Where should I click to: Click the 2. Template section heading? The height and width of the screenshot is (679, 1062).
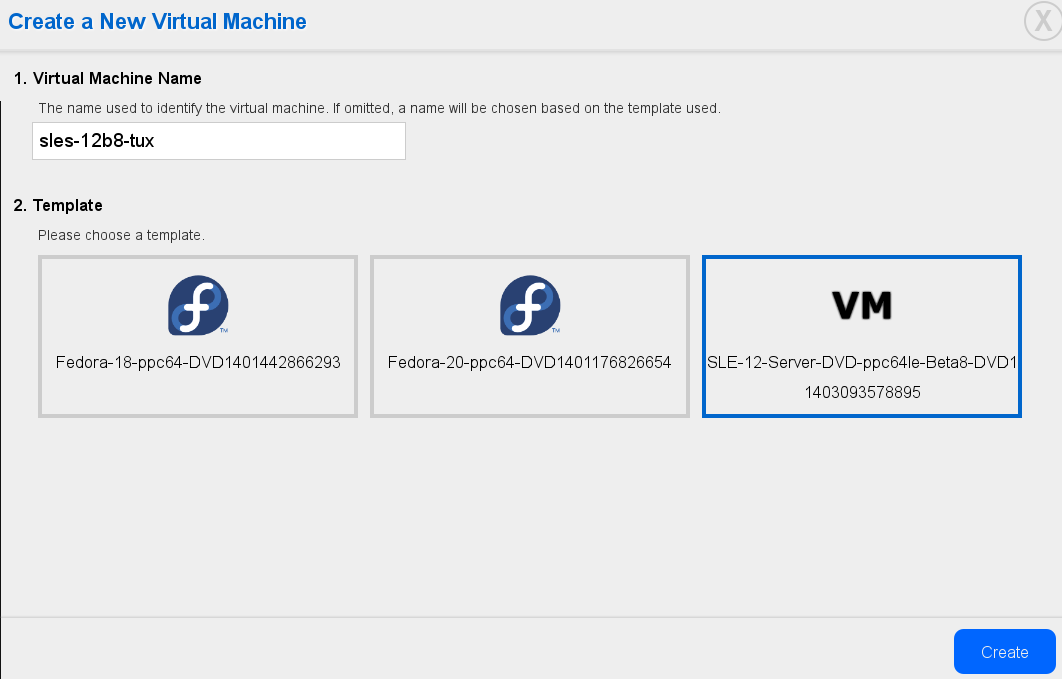(x=58, y=206)
